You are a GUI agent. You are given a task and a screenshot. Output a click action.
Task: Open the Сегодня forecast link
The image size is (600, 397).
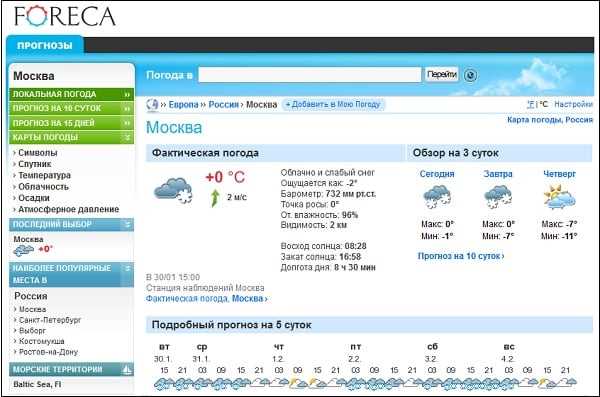[x=437, y=174]
